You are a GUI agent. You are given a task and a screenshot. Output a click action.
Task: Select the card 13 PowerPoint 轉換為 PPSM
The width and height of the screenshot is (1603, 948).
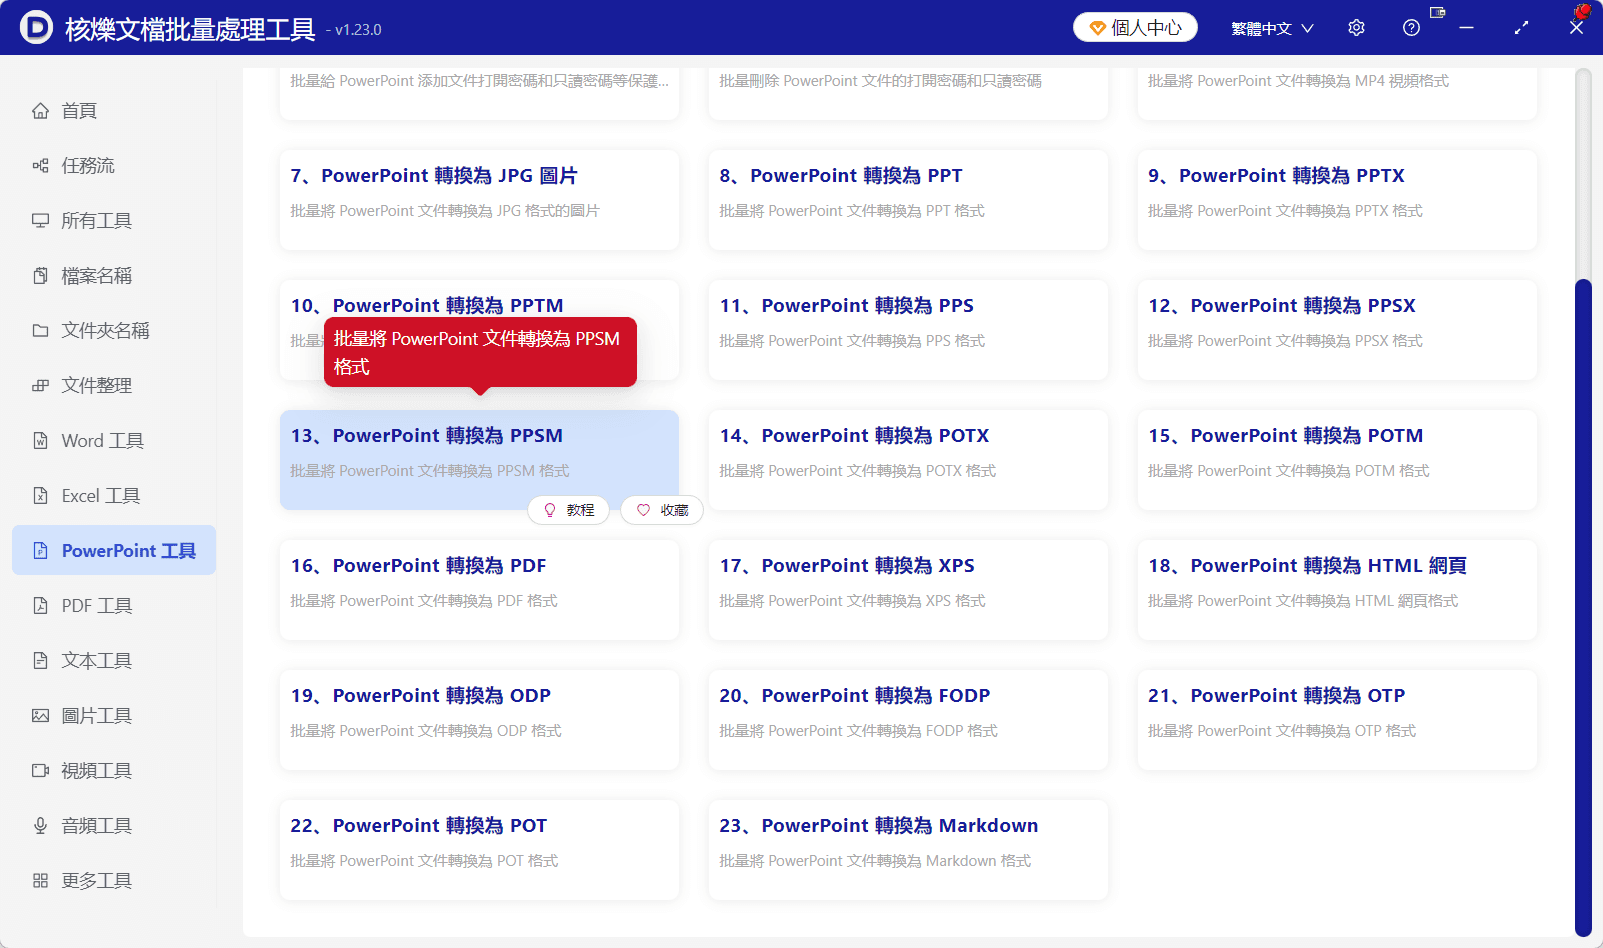click(x=479, y=460)
